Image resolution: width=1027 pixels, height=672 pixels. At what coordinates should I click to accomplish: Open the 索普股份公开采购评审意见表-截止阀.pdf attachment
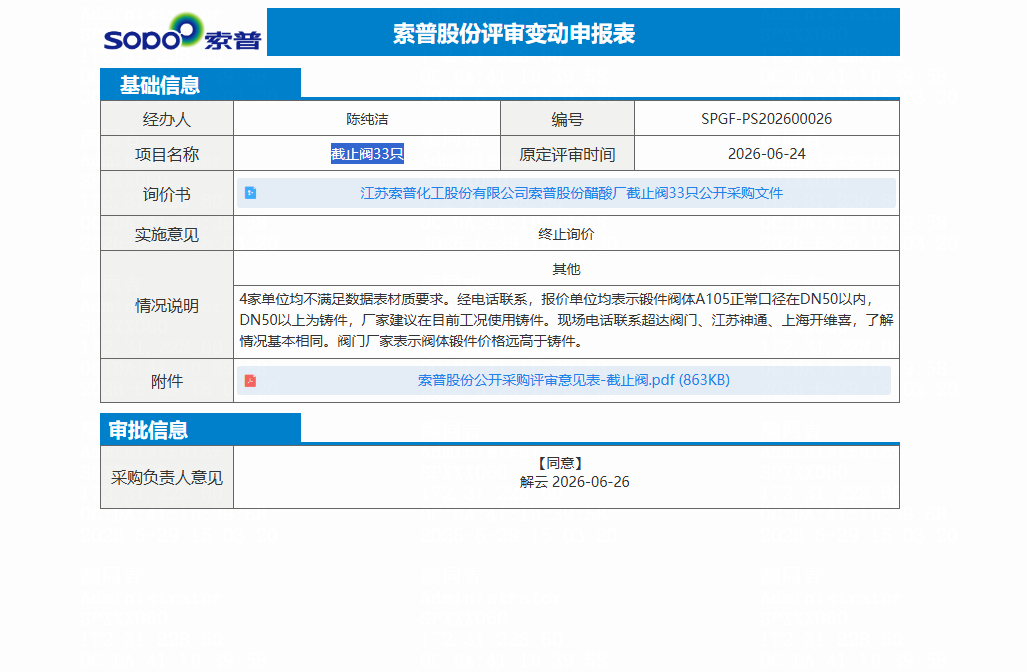[574, 380]
